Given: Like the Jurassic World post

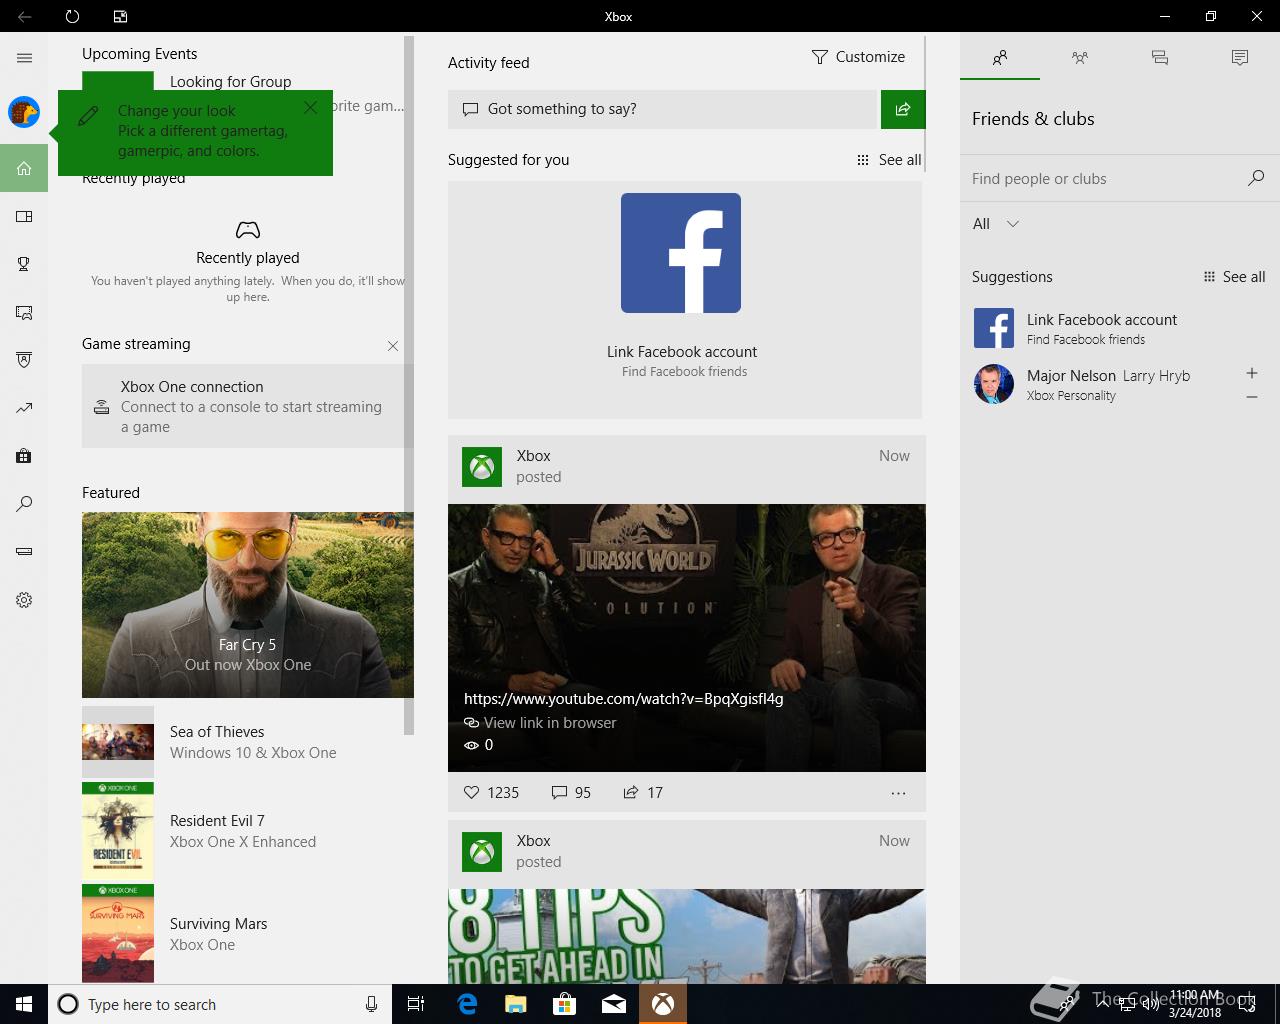Looking at the screenshot, I should [x=491, y=792].
